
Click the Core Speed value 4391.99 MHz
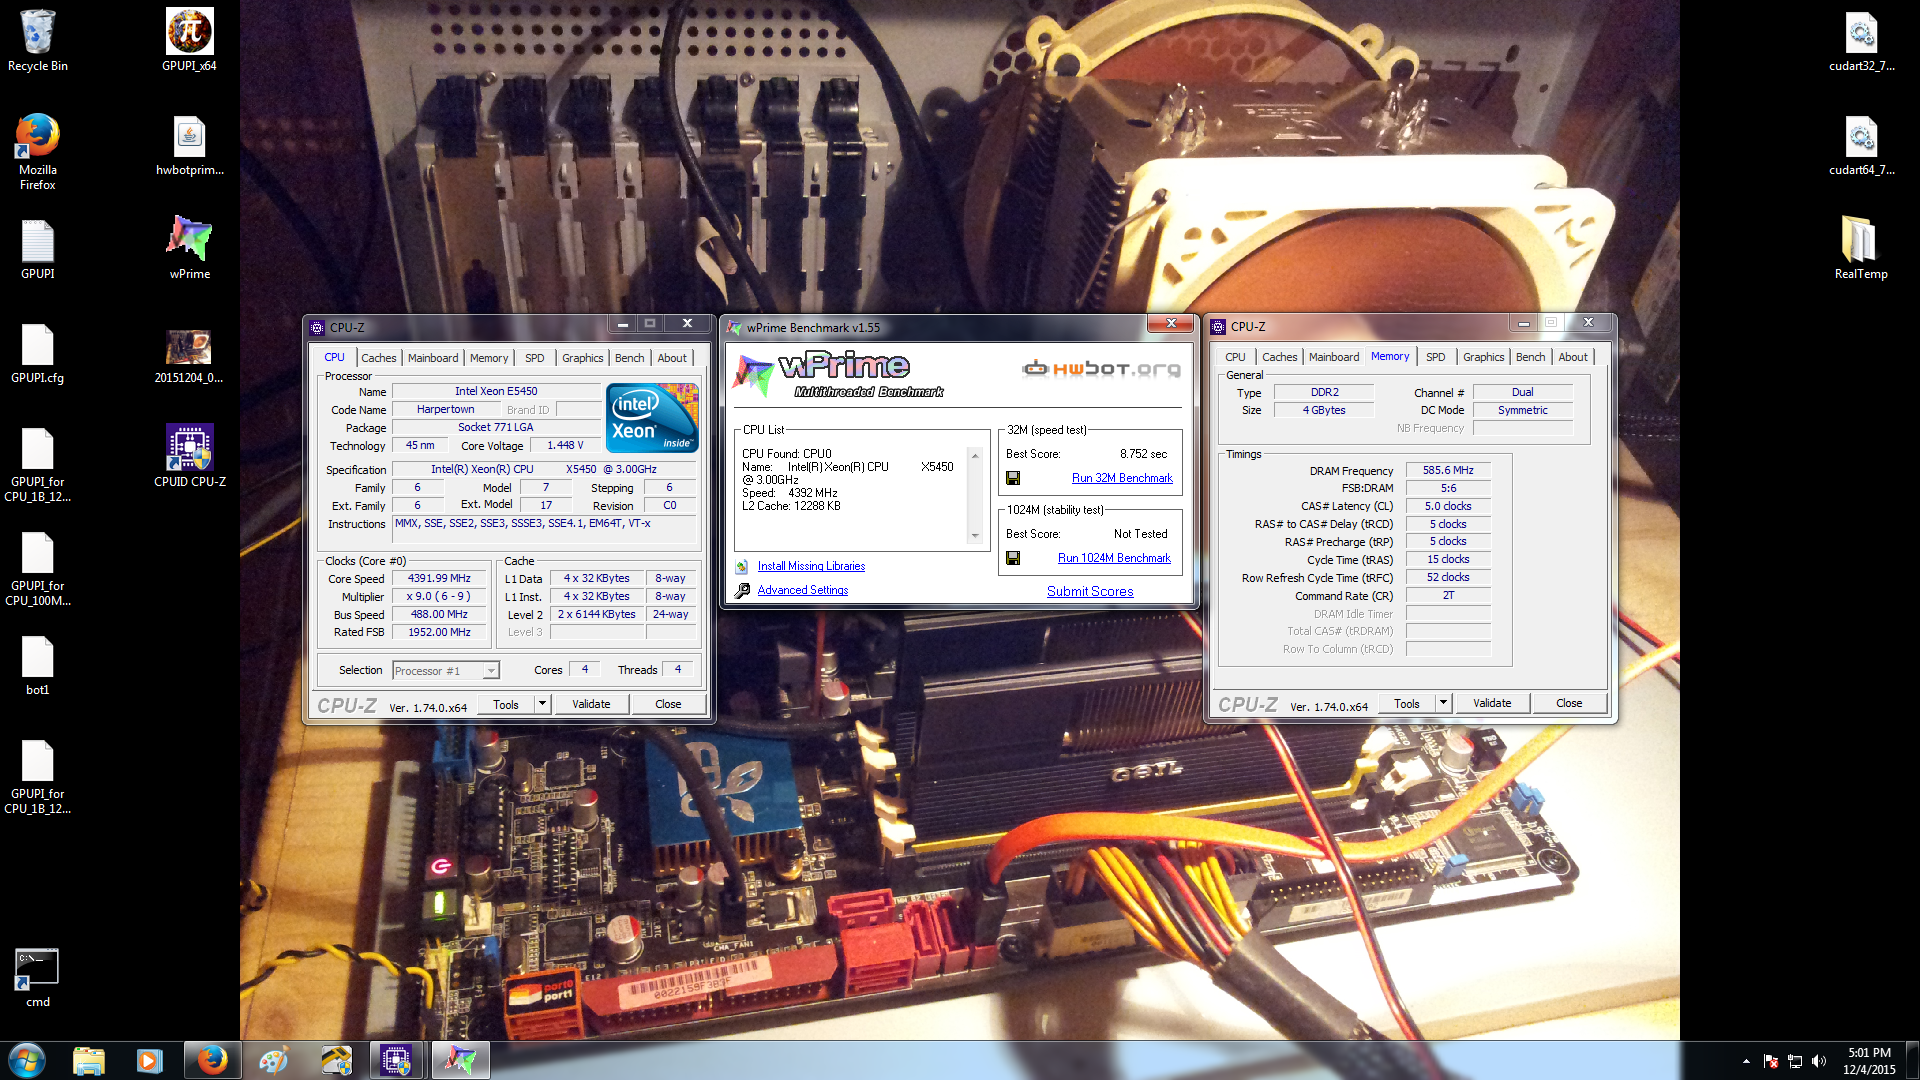[x=439, y=578]
